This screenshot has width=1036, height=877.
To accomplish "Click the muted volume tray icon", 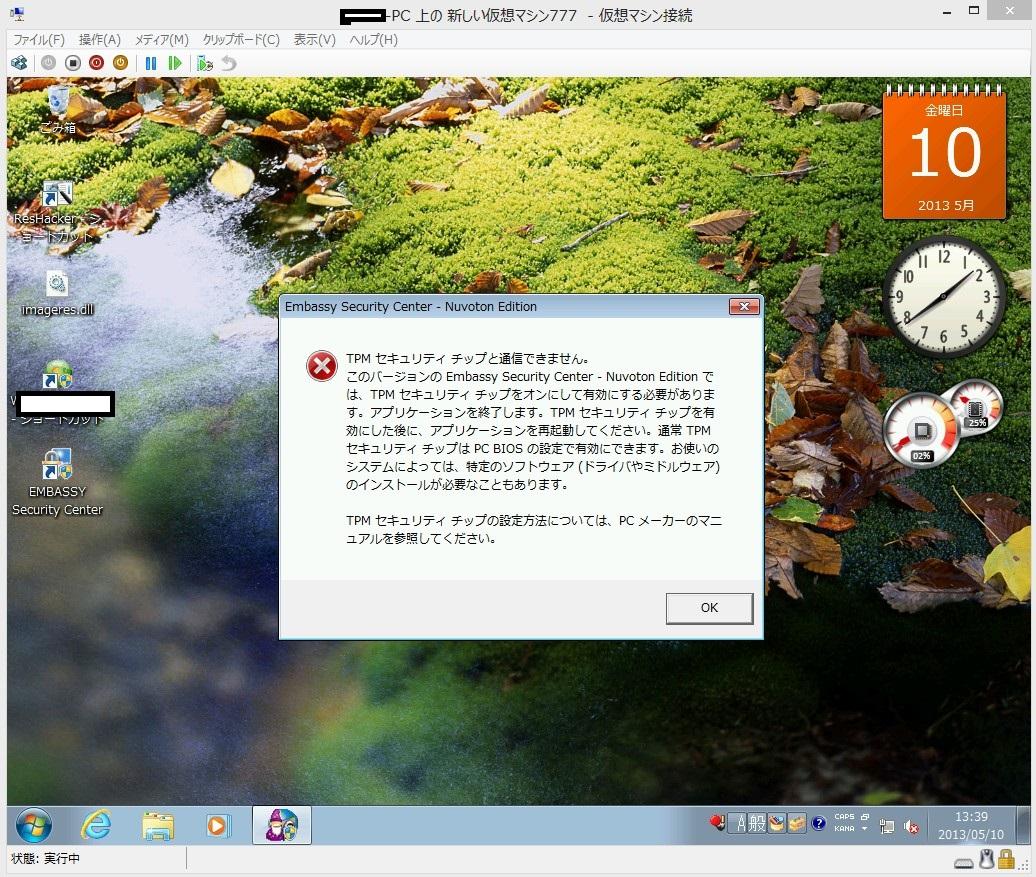I will (911, 826).
